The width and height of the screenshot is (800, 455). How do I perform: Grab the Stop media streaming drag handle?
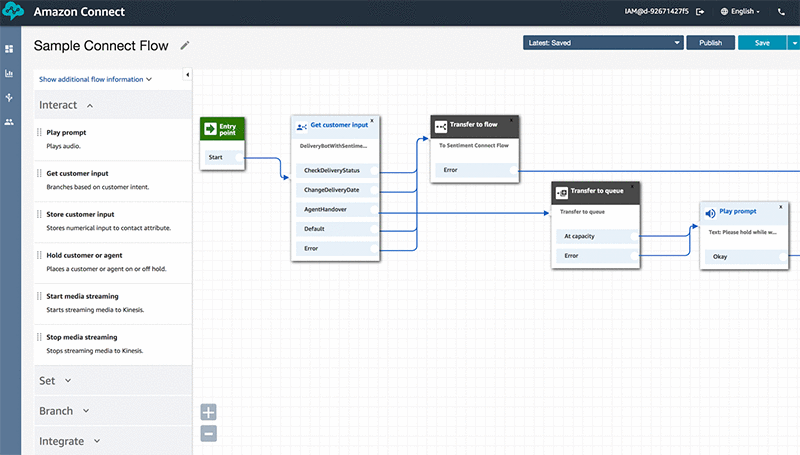click(x=39, y=337)
